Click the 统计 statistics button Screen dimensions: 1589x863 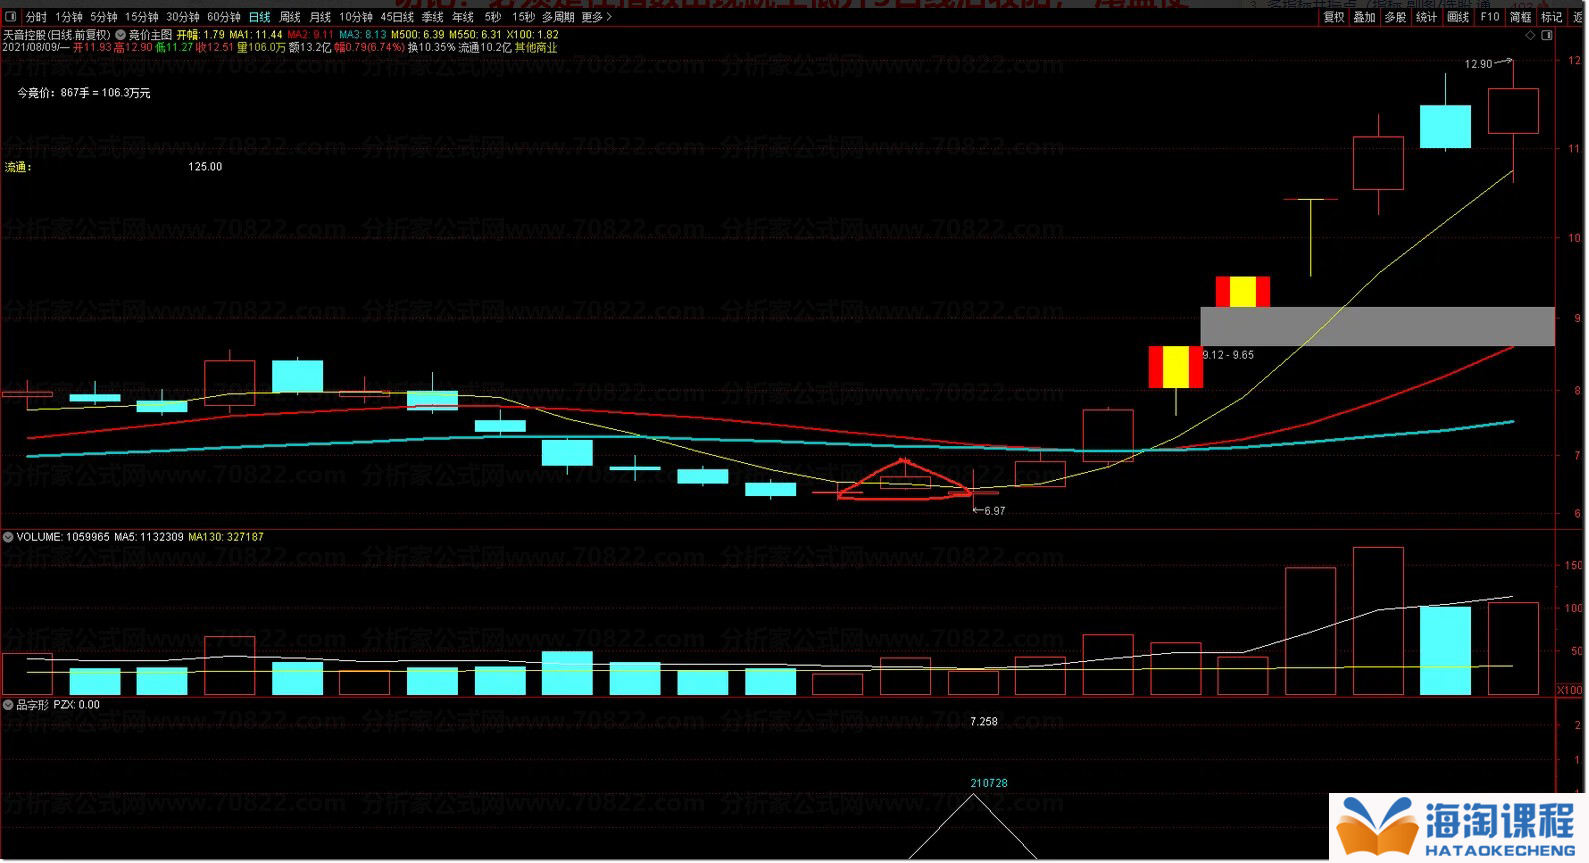coord(1427,17)
